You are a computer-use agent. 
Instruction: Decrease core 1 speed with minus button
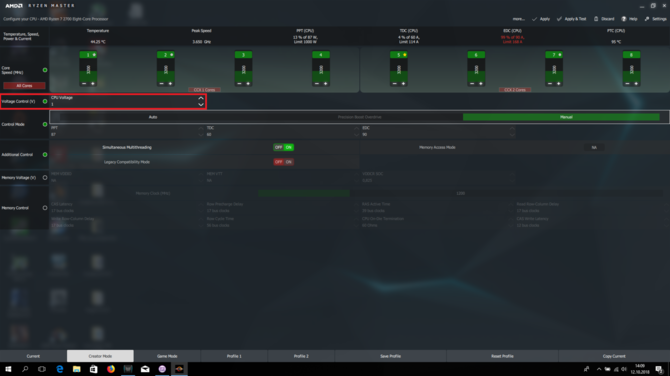tap(84, 84)
